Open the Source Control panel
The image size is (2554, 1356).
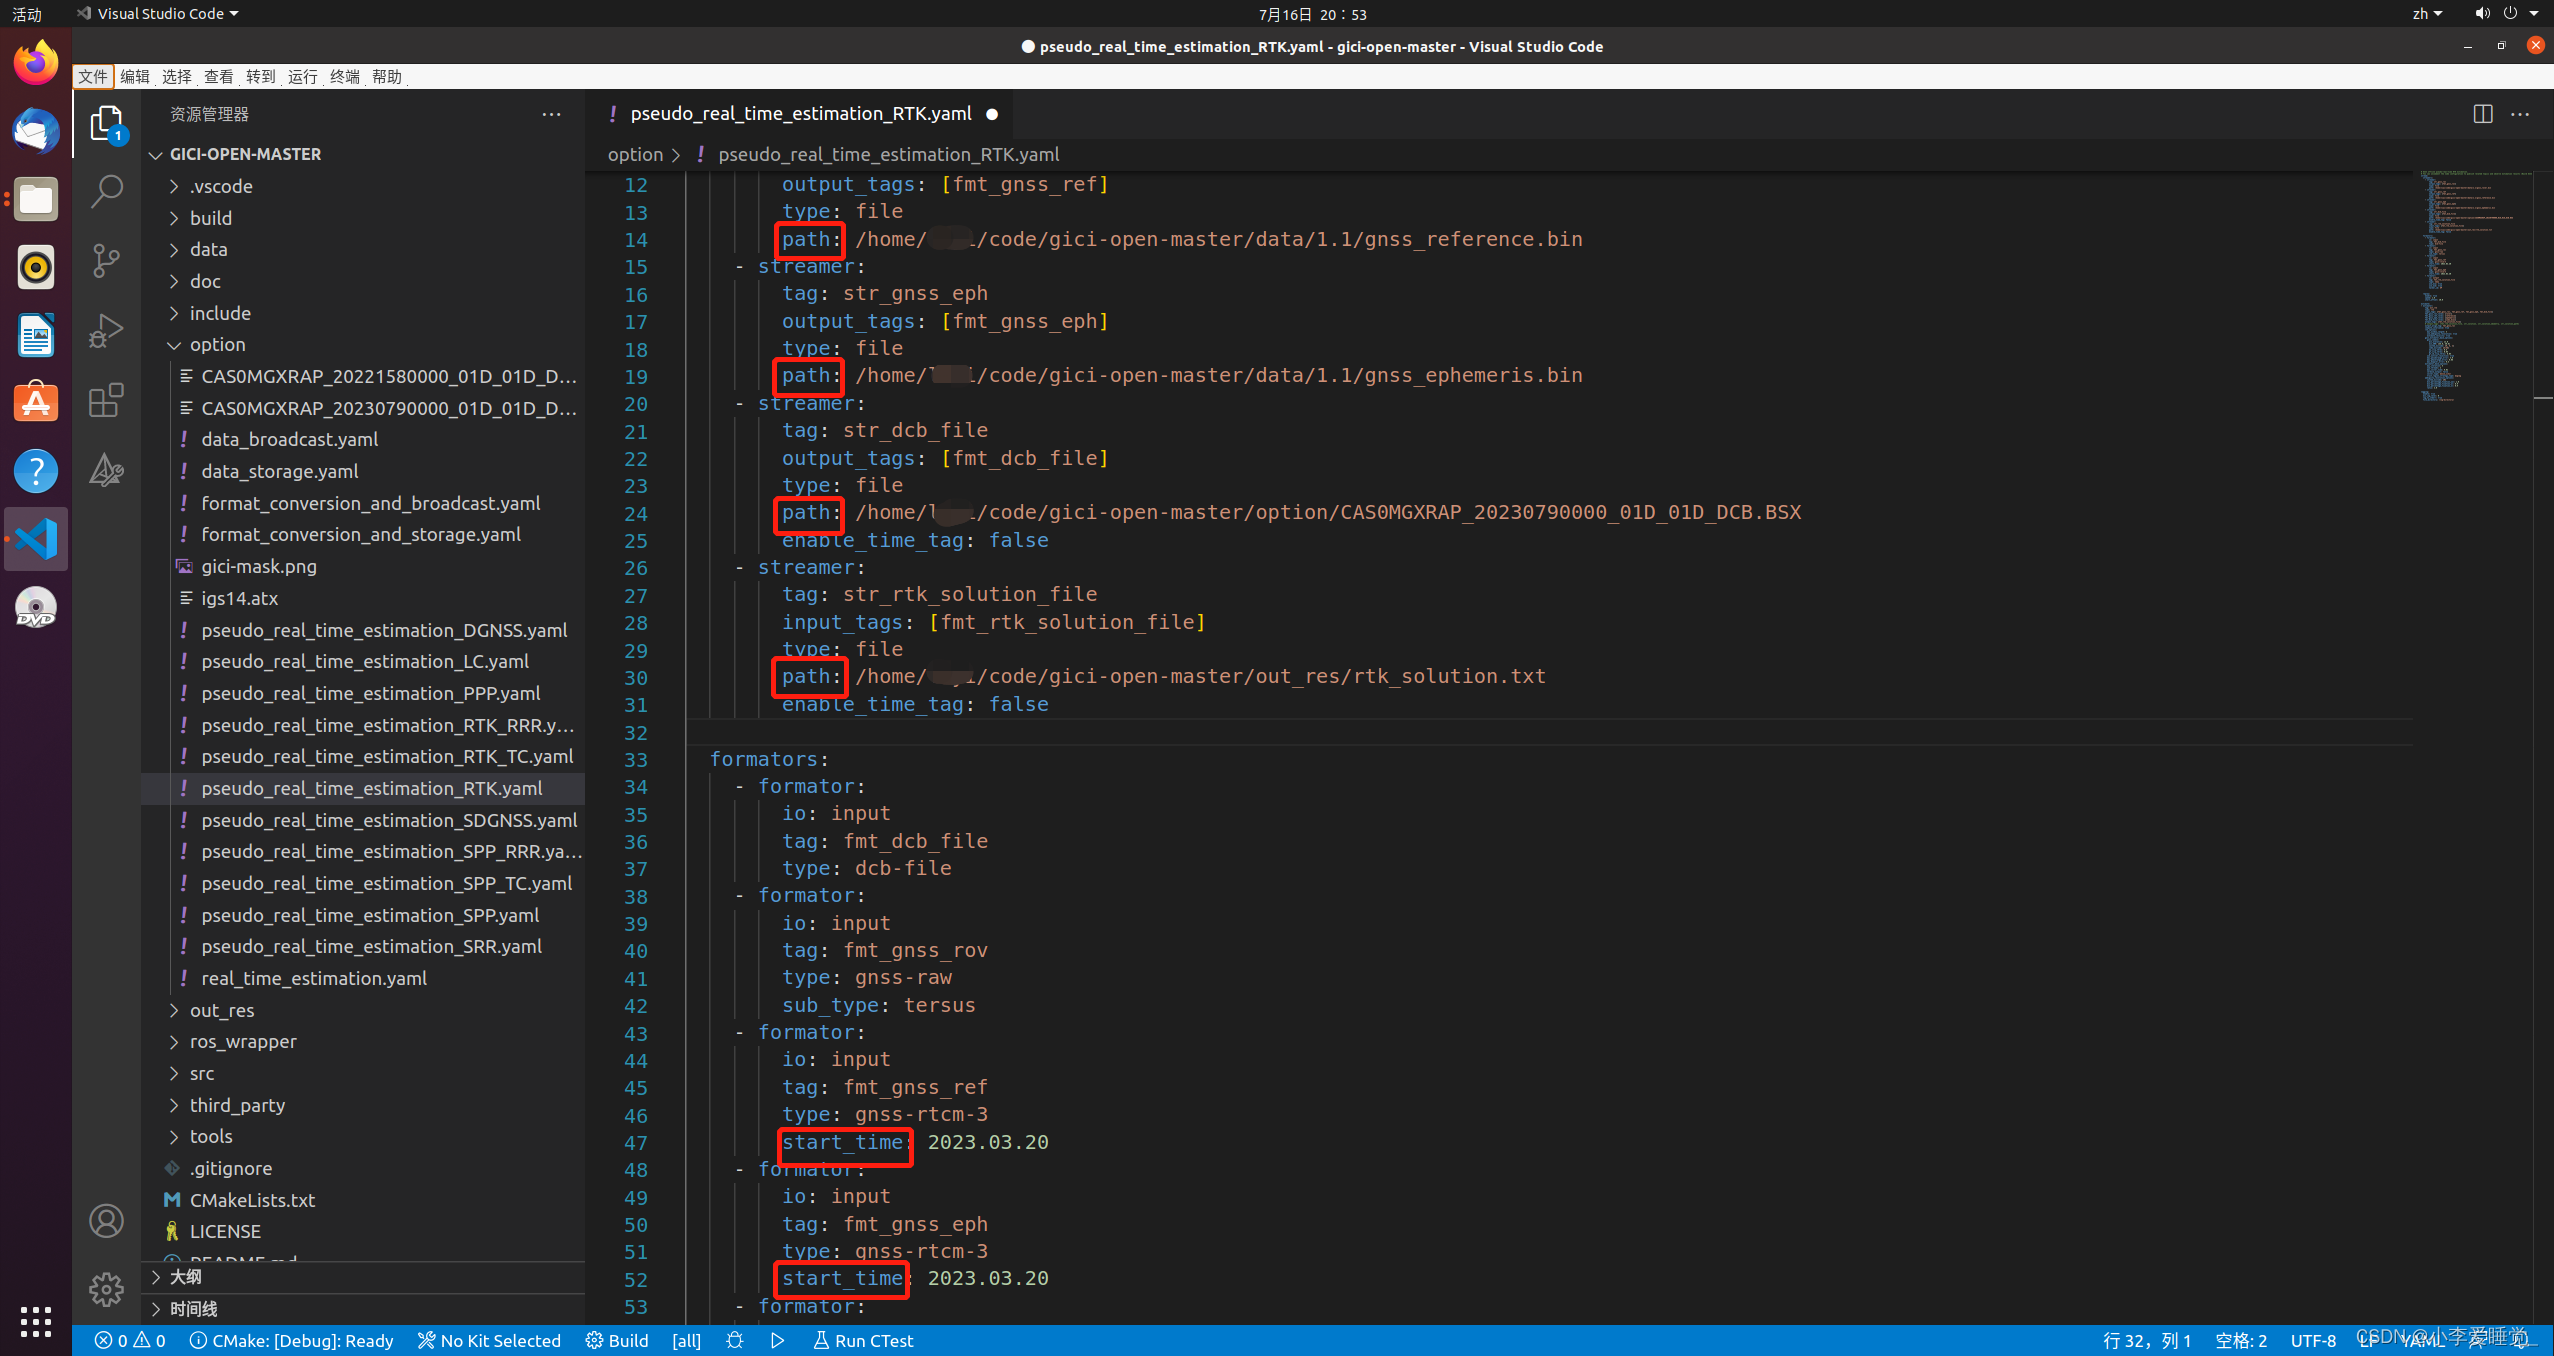click(106, 261)
